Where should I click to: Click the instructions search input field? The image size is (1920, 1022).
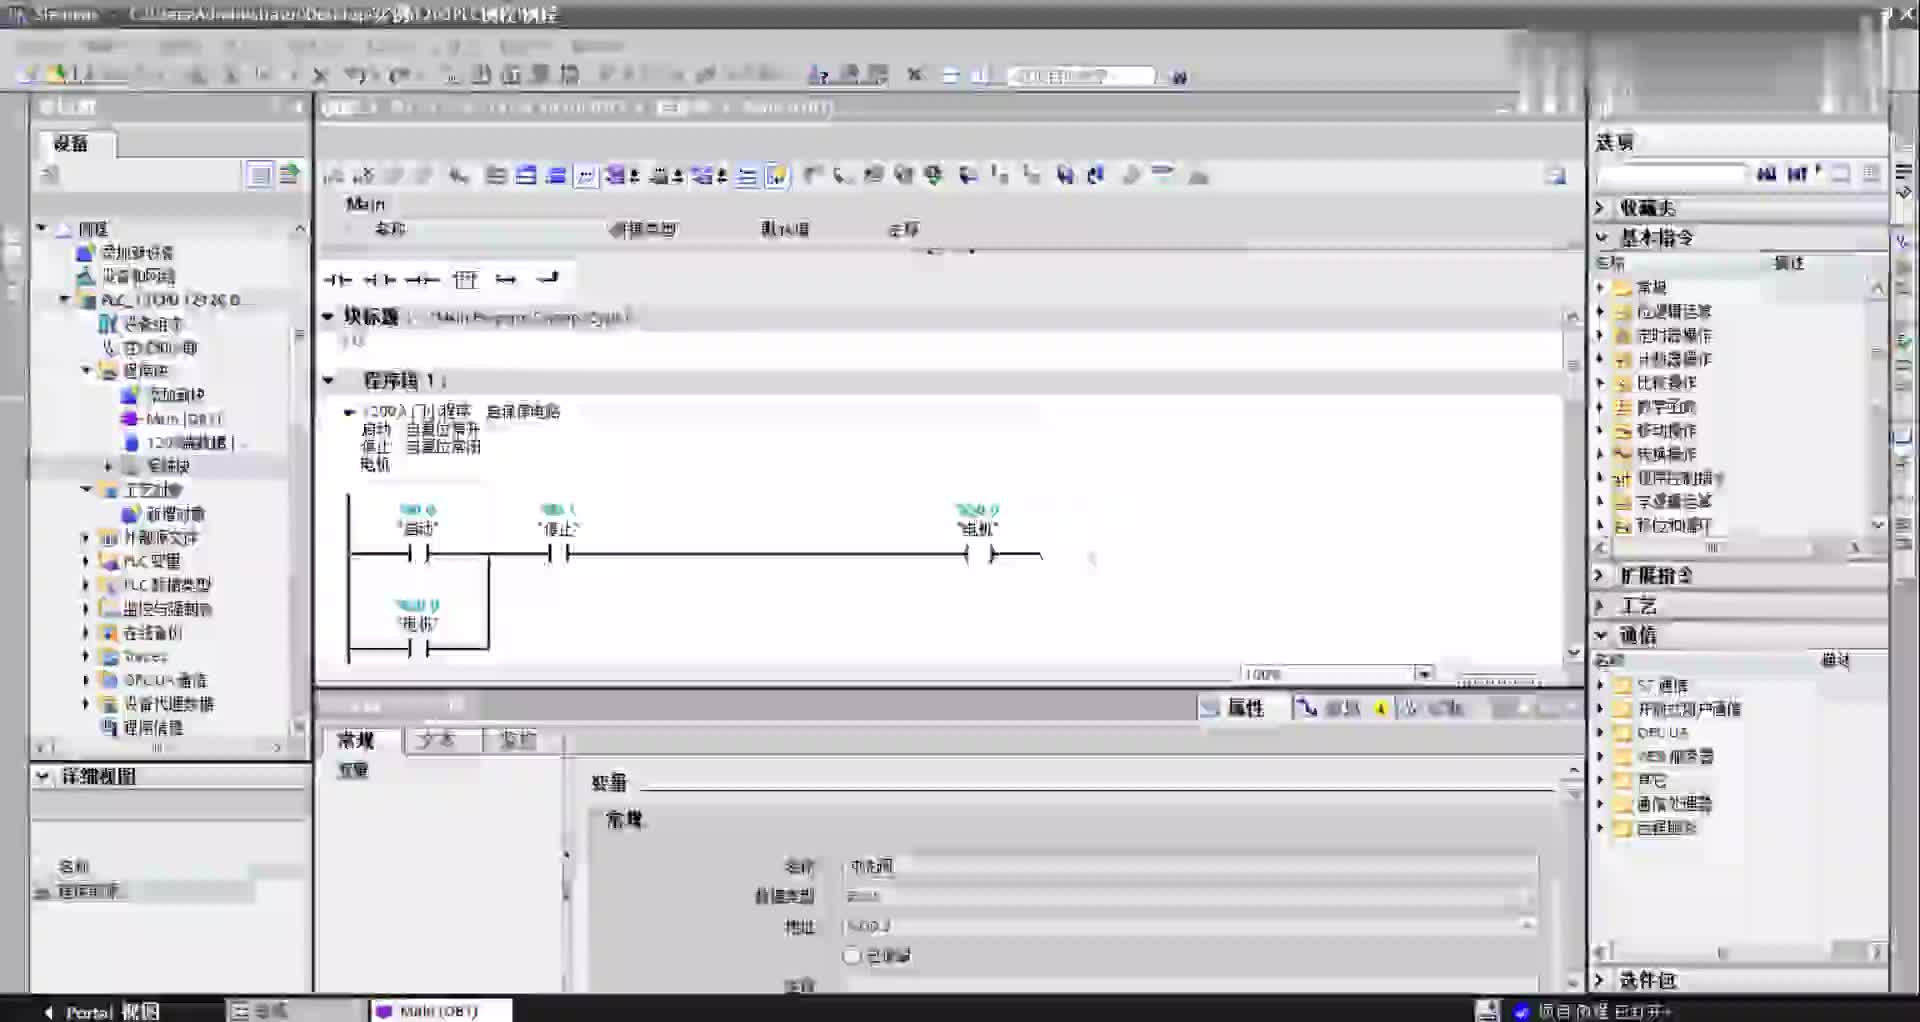[1674, 174]
